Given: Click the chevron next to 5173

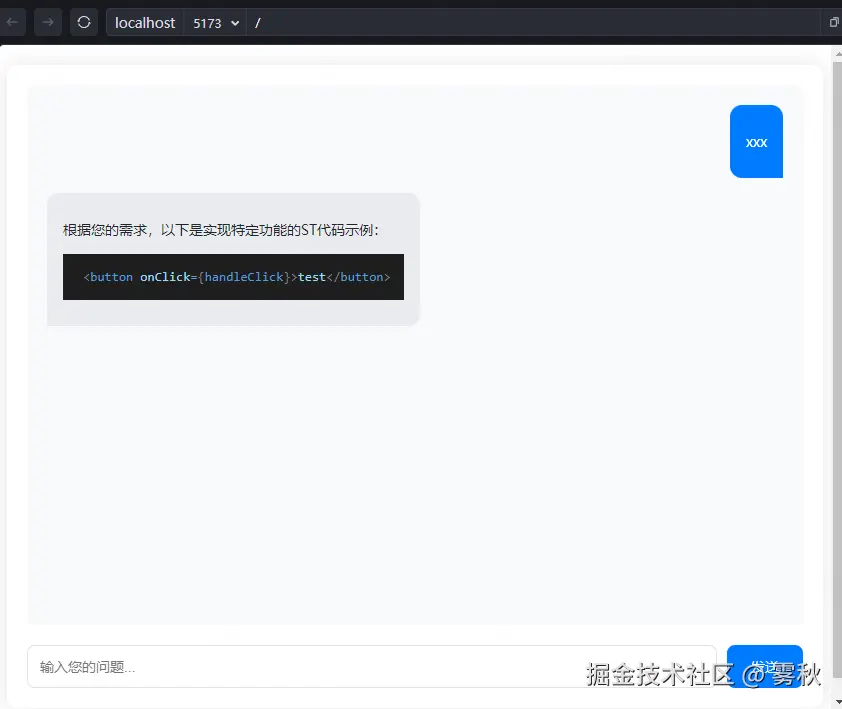Looking at the screenshot, I should pyautogui.click(x=234, y=23).
